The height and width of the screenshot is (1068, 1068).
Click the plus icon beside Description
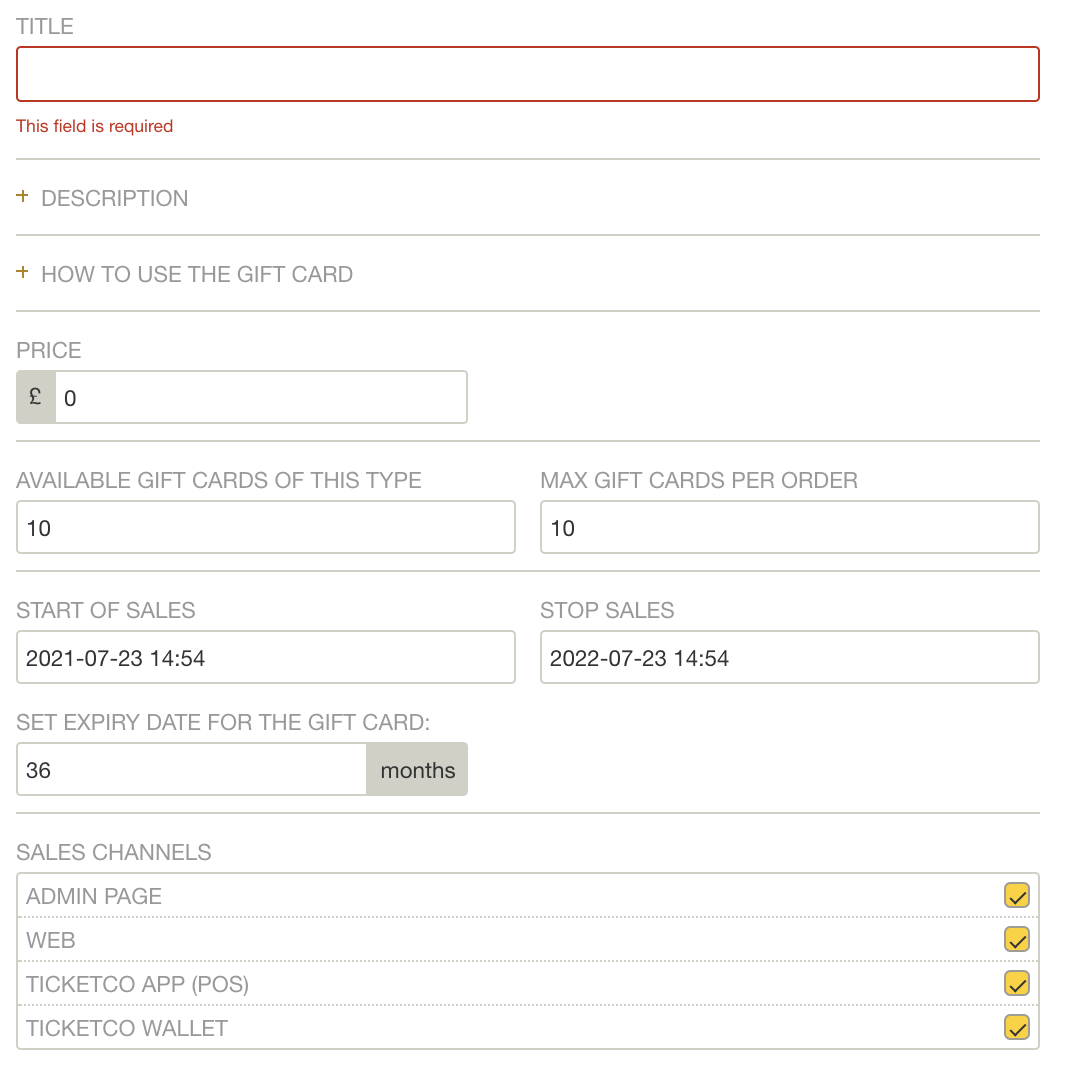click(22, 197)
